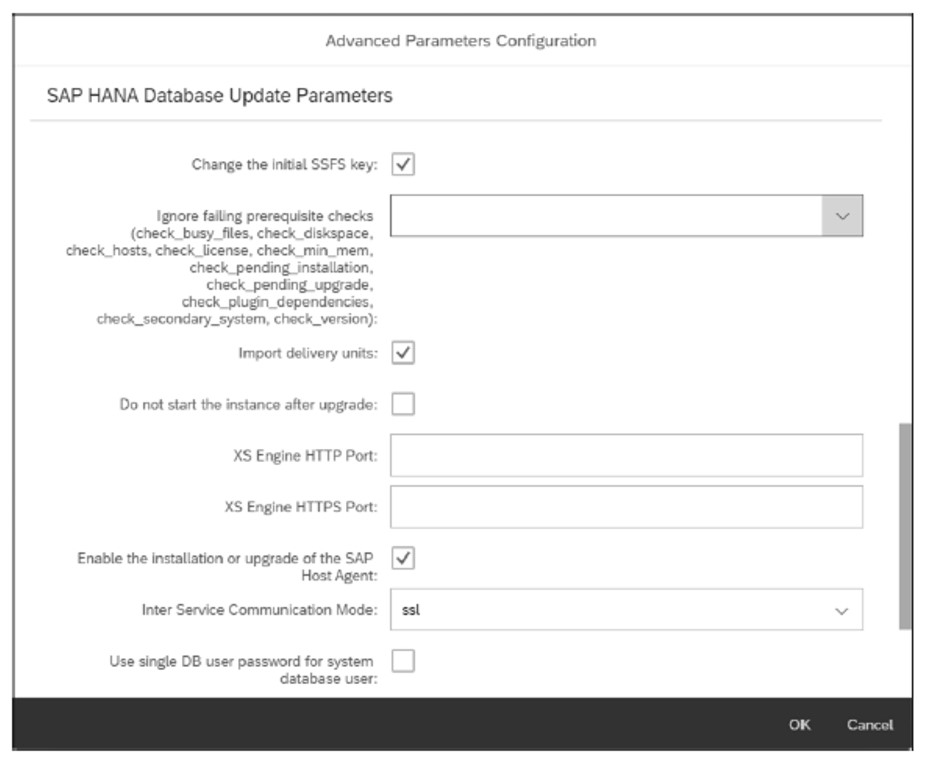Click the Advanced Parameters Configuration title

click(461, 41)
